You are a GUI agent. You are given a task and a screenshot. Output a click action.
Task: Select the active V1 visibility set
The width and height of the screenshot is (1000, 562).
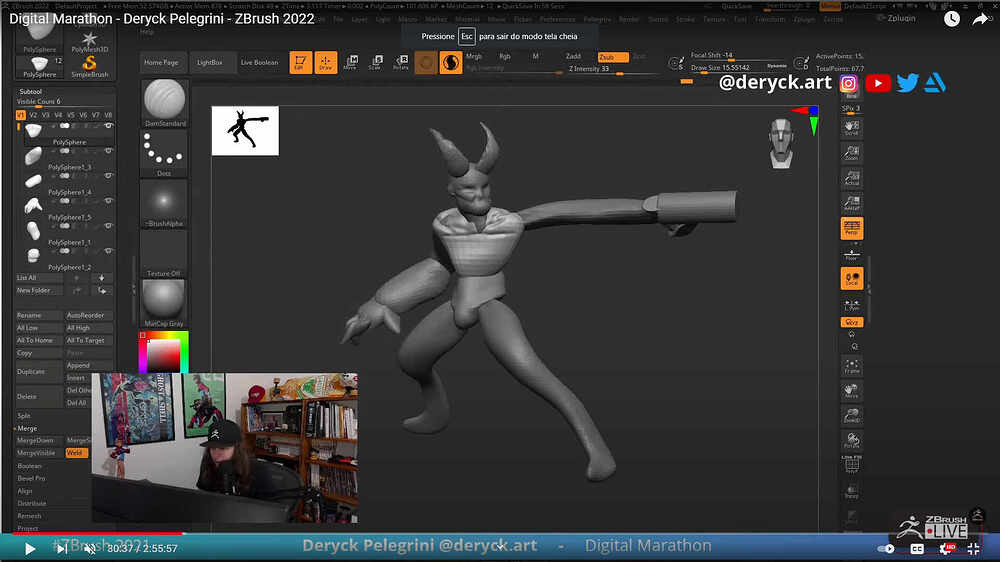(20, 115)
